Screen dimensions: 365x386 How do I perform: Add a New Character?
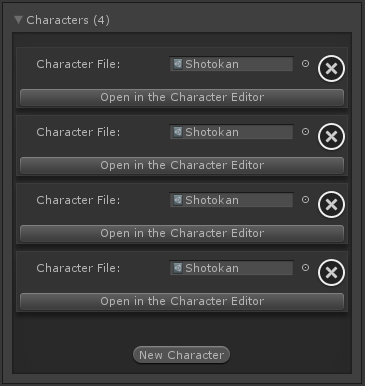pyautogui.click(x=181, y=355)
